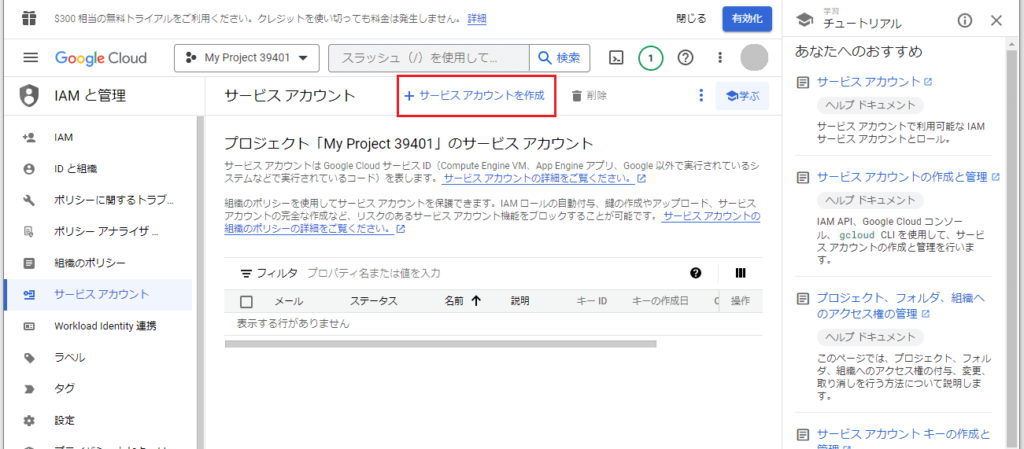Screen dimensions: 1024x449
Task: Dismiss the banner with 閉じる
Action: (691, 19)
